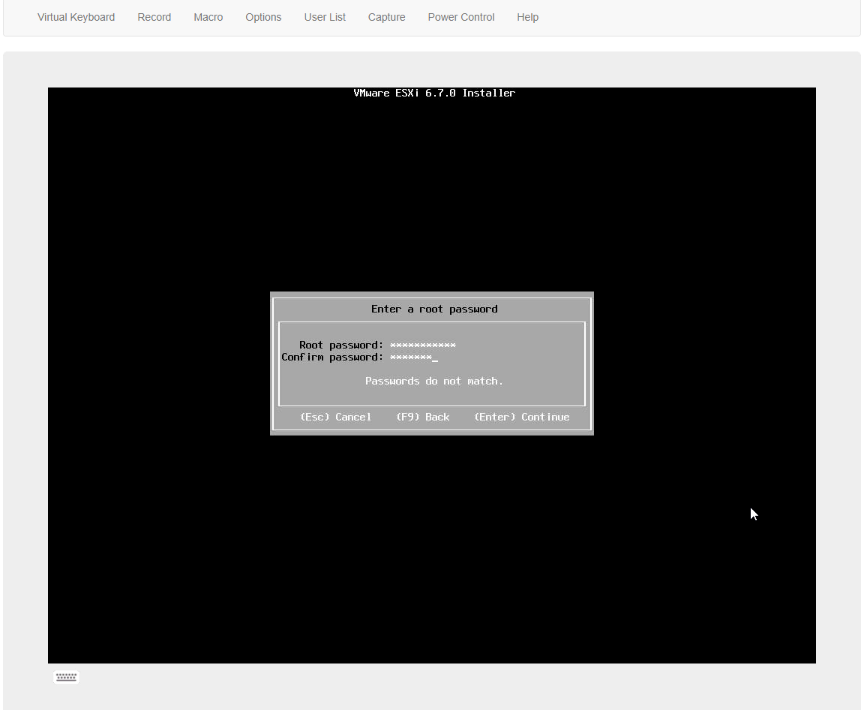Click the (Esc) Cancel option
The image size is (867, 710).
(x=336, y=417)
